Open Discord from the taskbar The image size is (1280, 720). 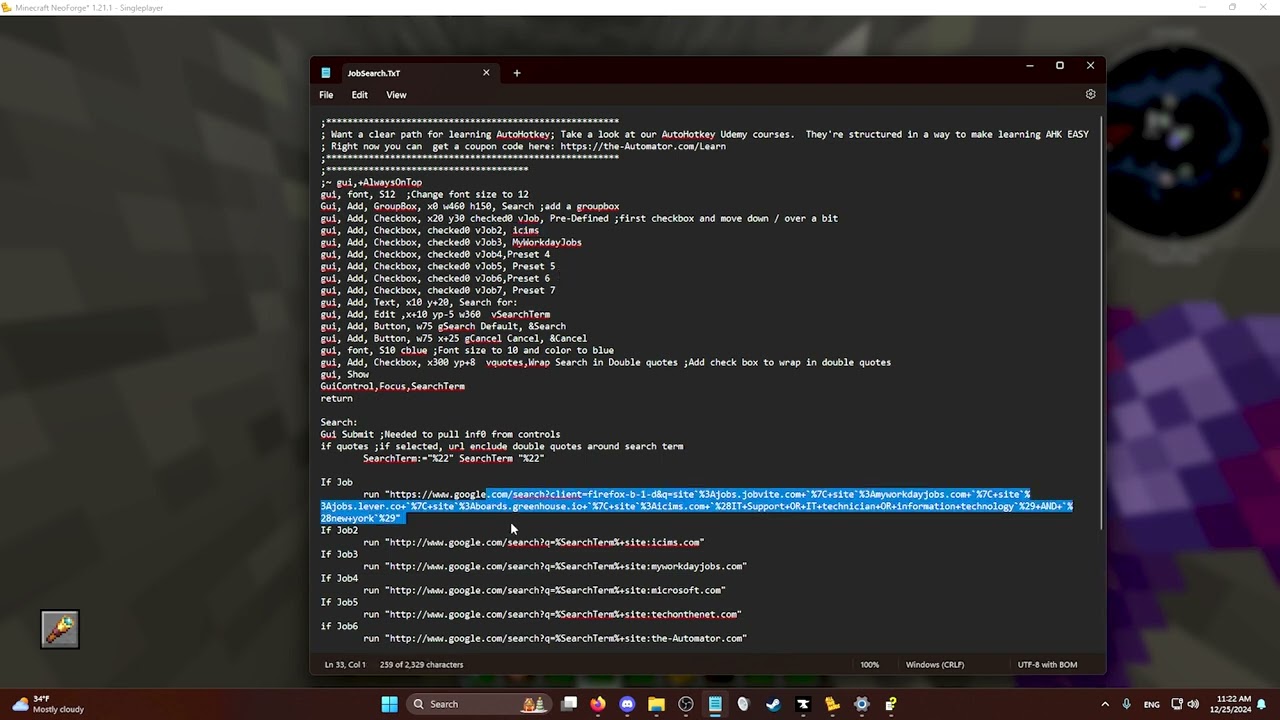tap(627, 704)
